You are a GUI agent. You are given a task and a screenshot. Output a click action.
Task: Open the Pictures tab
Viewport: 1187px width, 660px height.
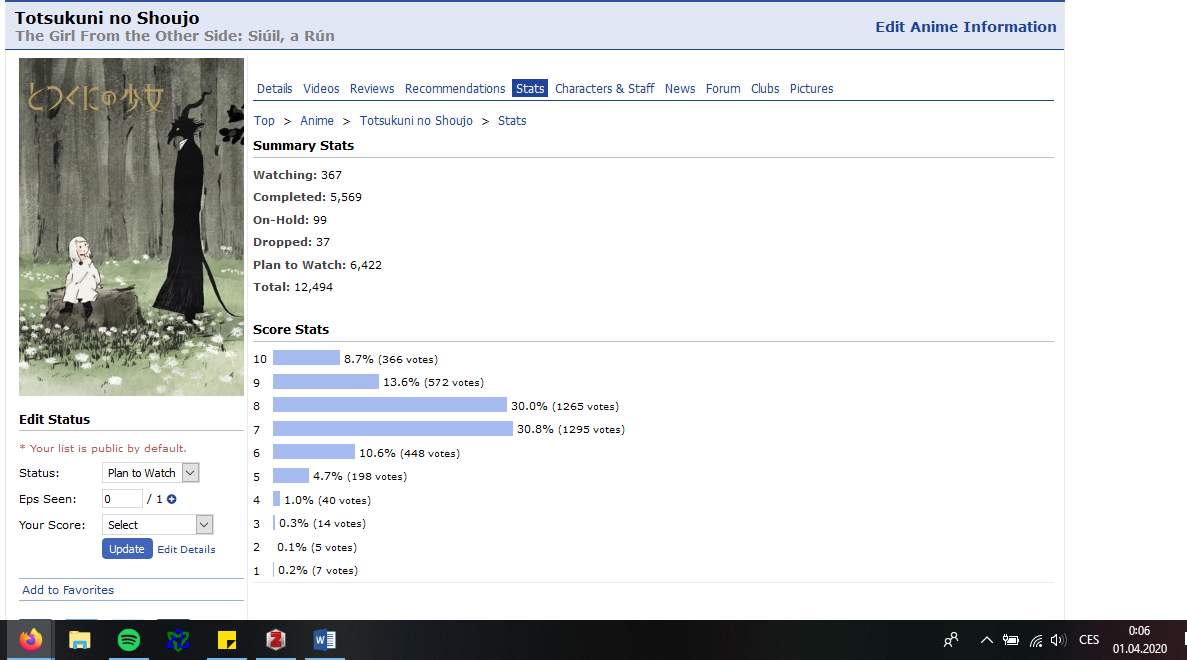[812, 89]
